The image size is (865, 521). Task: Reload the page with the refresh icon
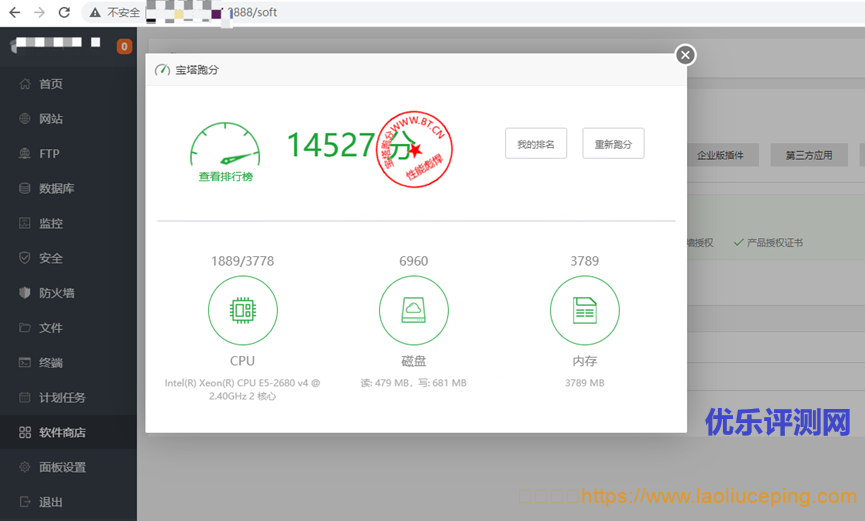coord(64,12)
